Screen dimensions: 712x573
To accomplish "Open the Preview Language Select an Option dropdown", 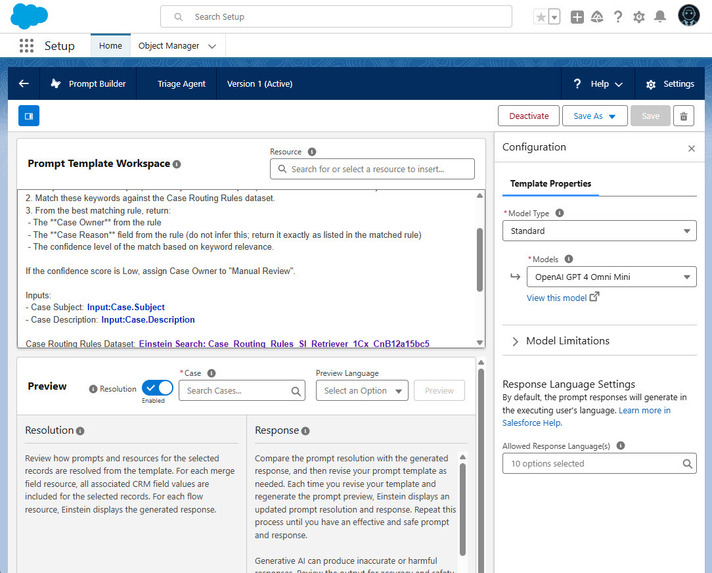I will coord(362,390).
